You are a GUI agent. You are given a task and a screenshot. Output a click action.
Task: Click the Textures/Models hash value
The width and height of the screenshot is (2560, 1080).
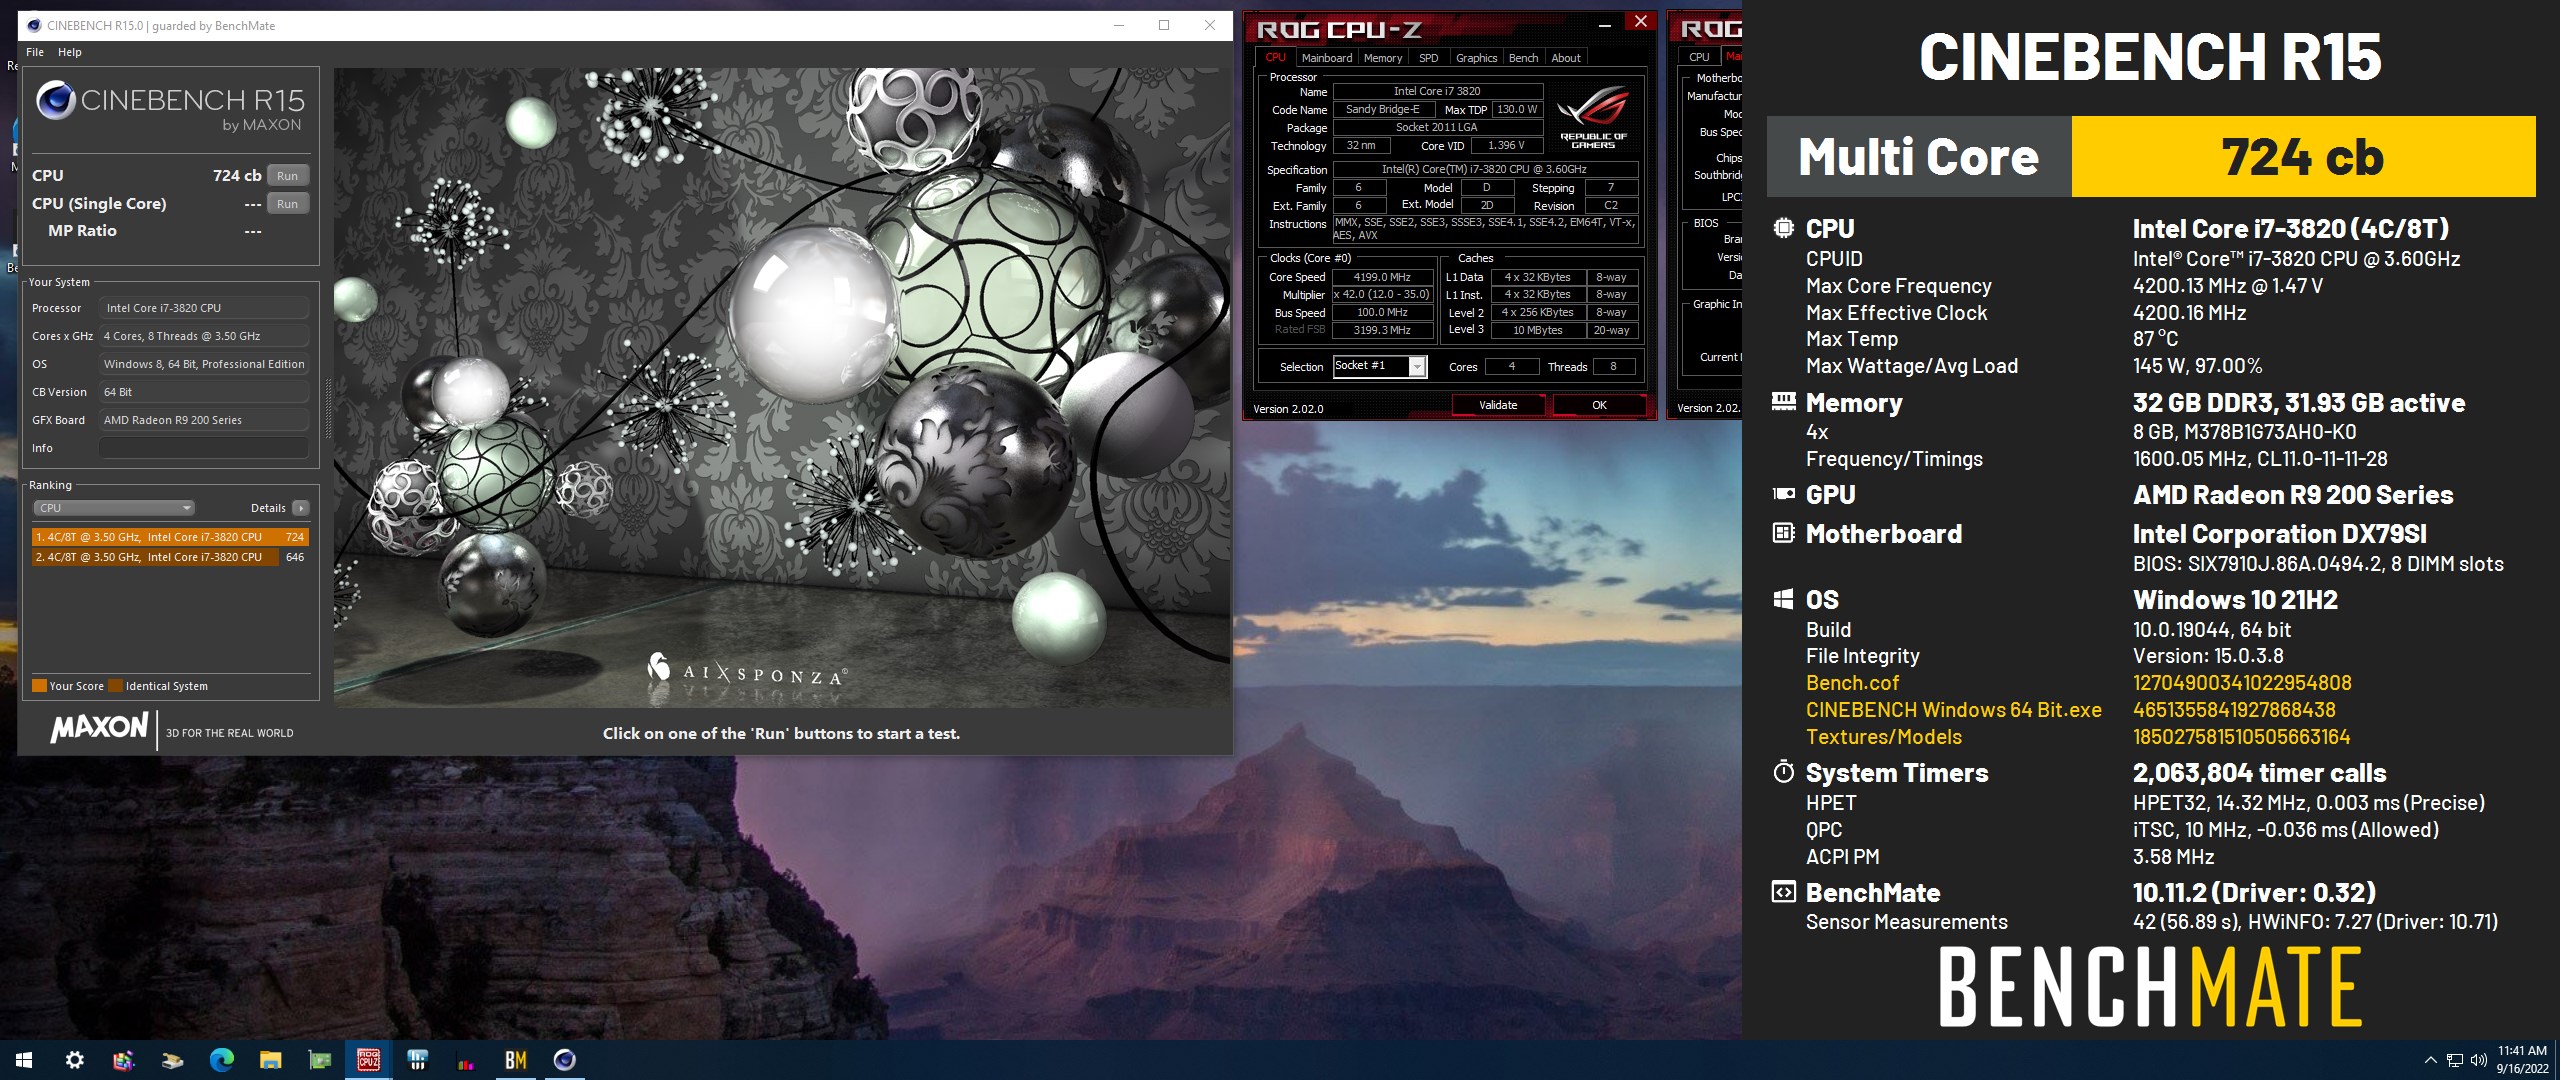pyautogui.click(x=2241, y=737)
